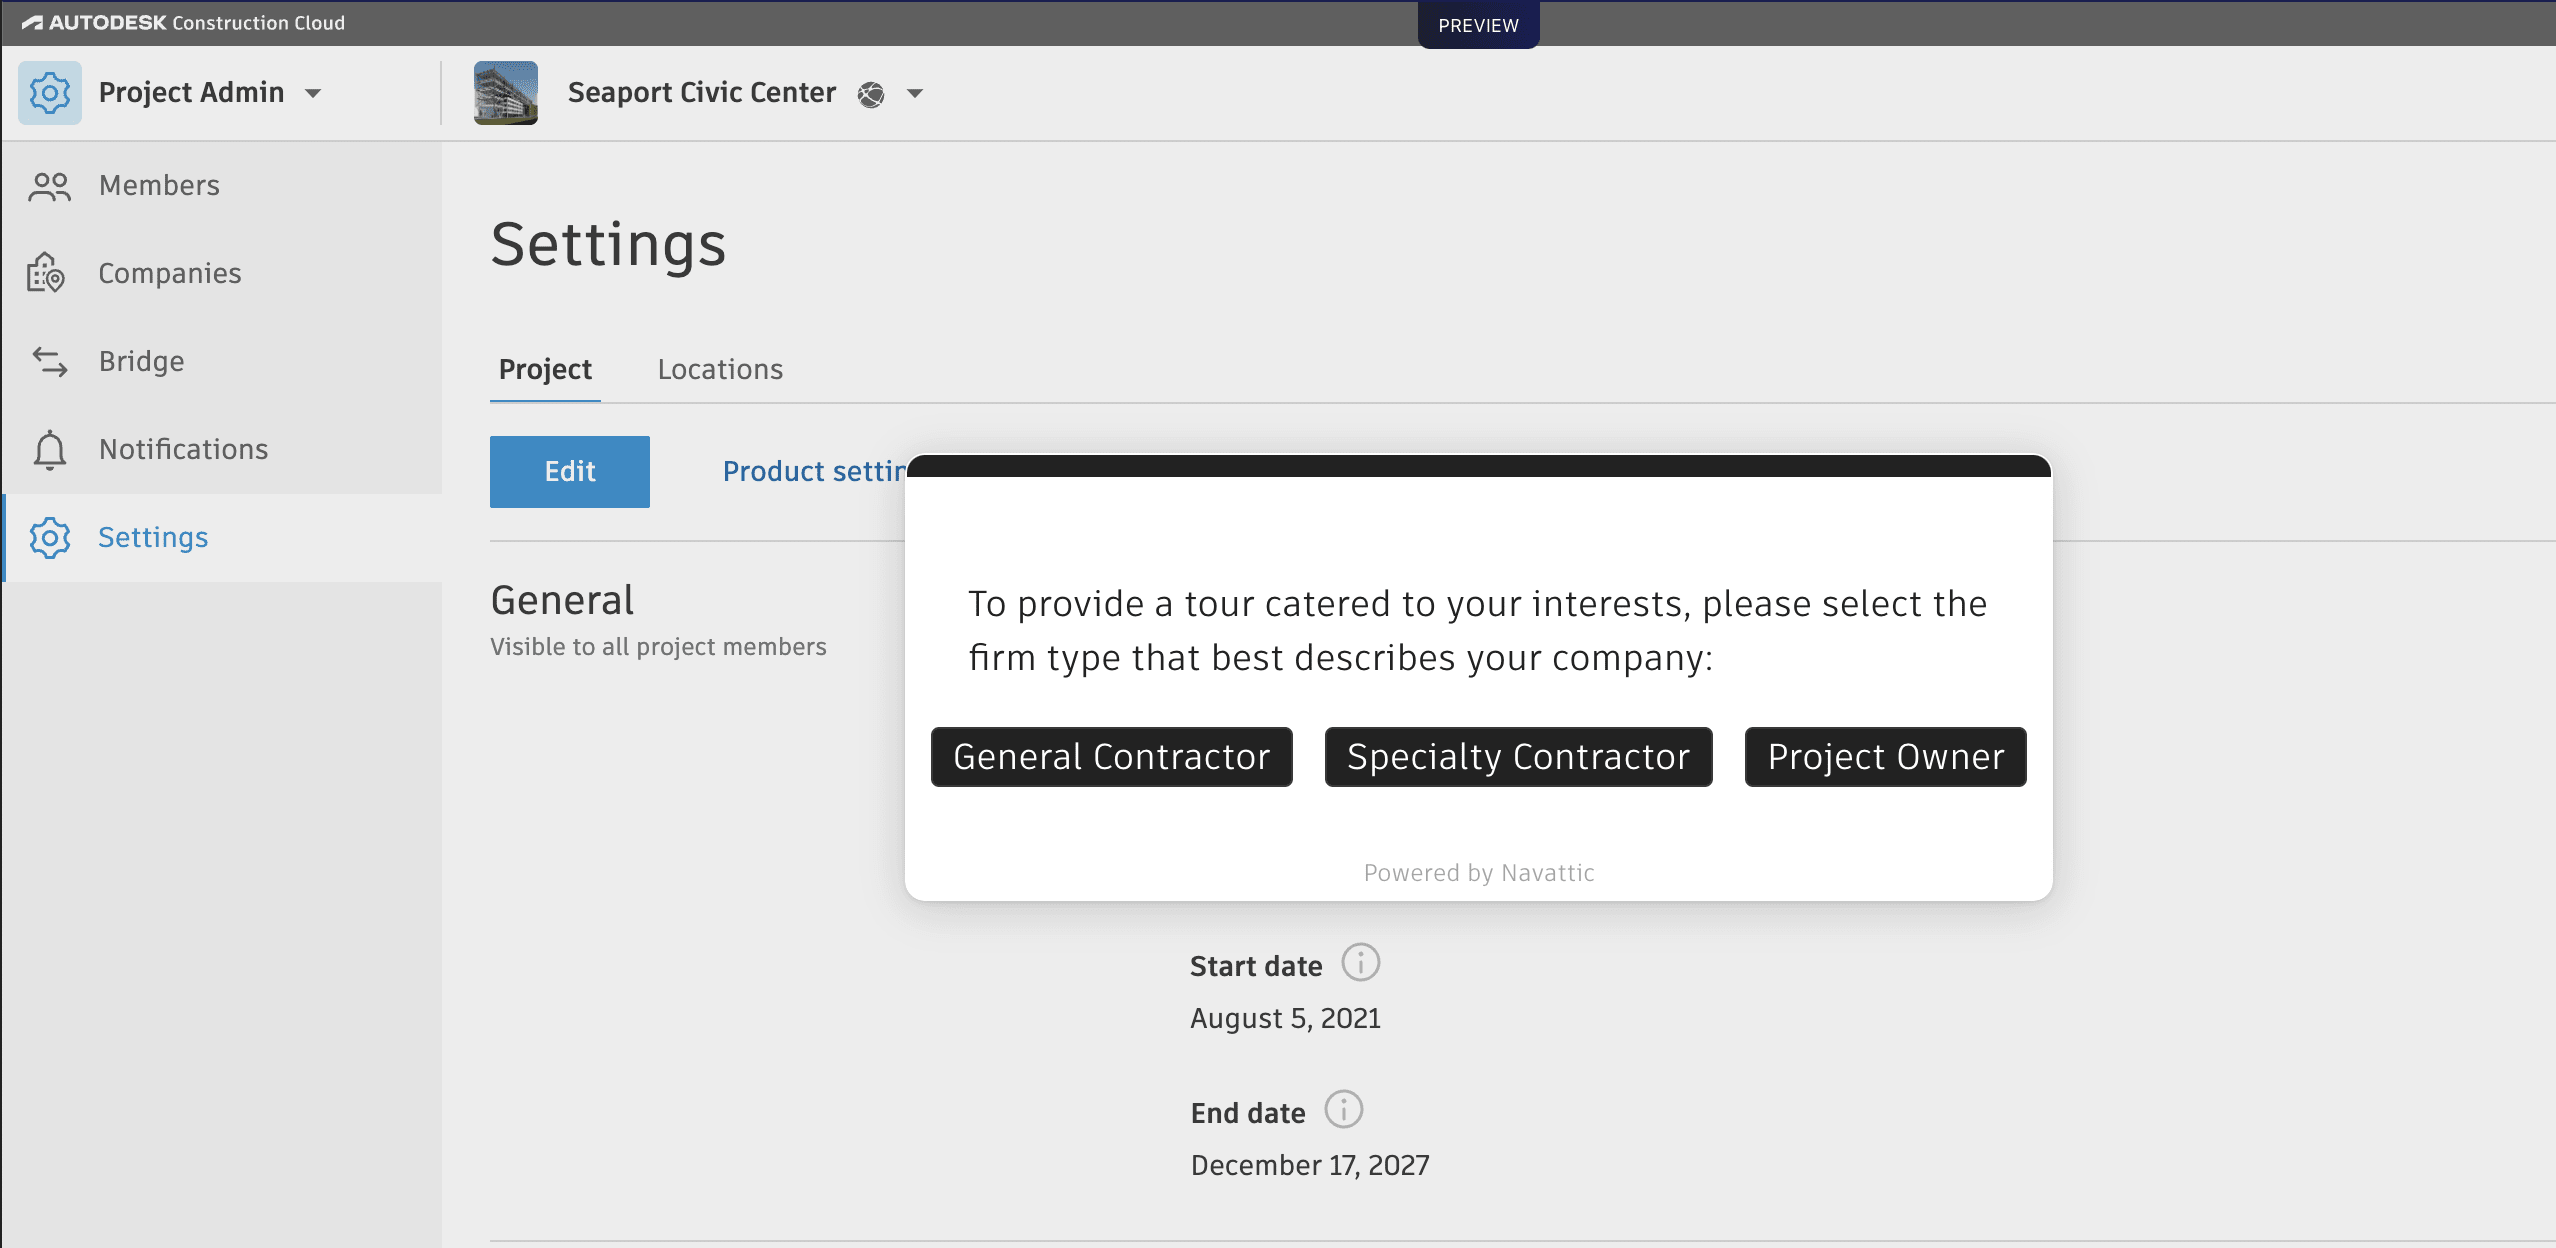This screenshot has height=1248, width=2556.
Task: Select Bridge in the sidebar
Action: [141, 361]
